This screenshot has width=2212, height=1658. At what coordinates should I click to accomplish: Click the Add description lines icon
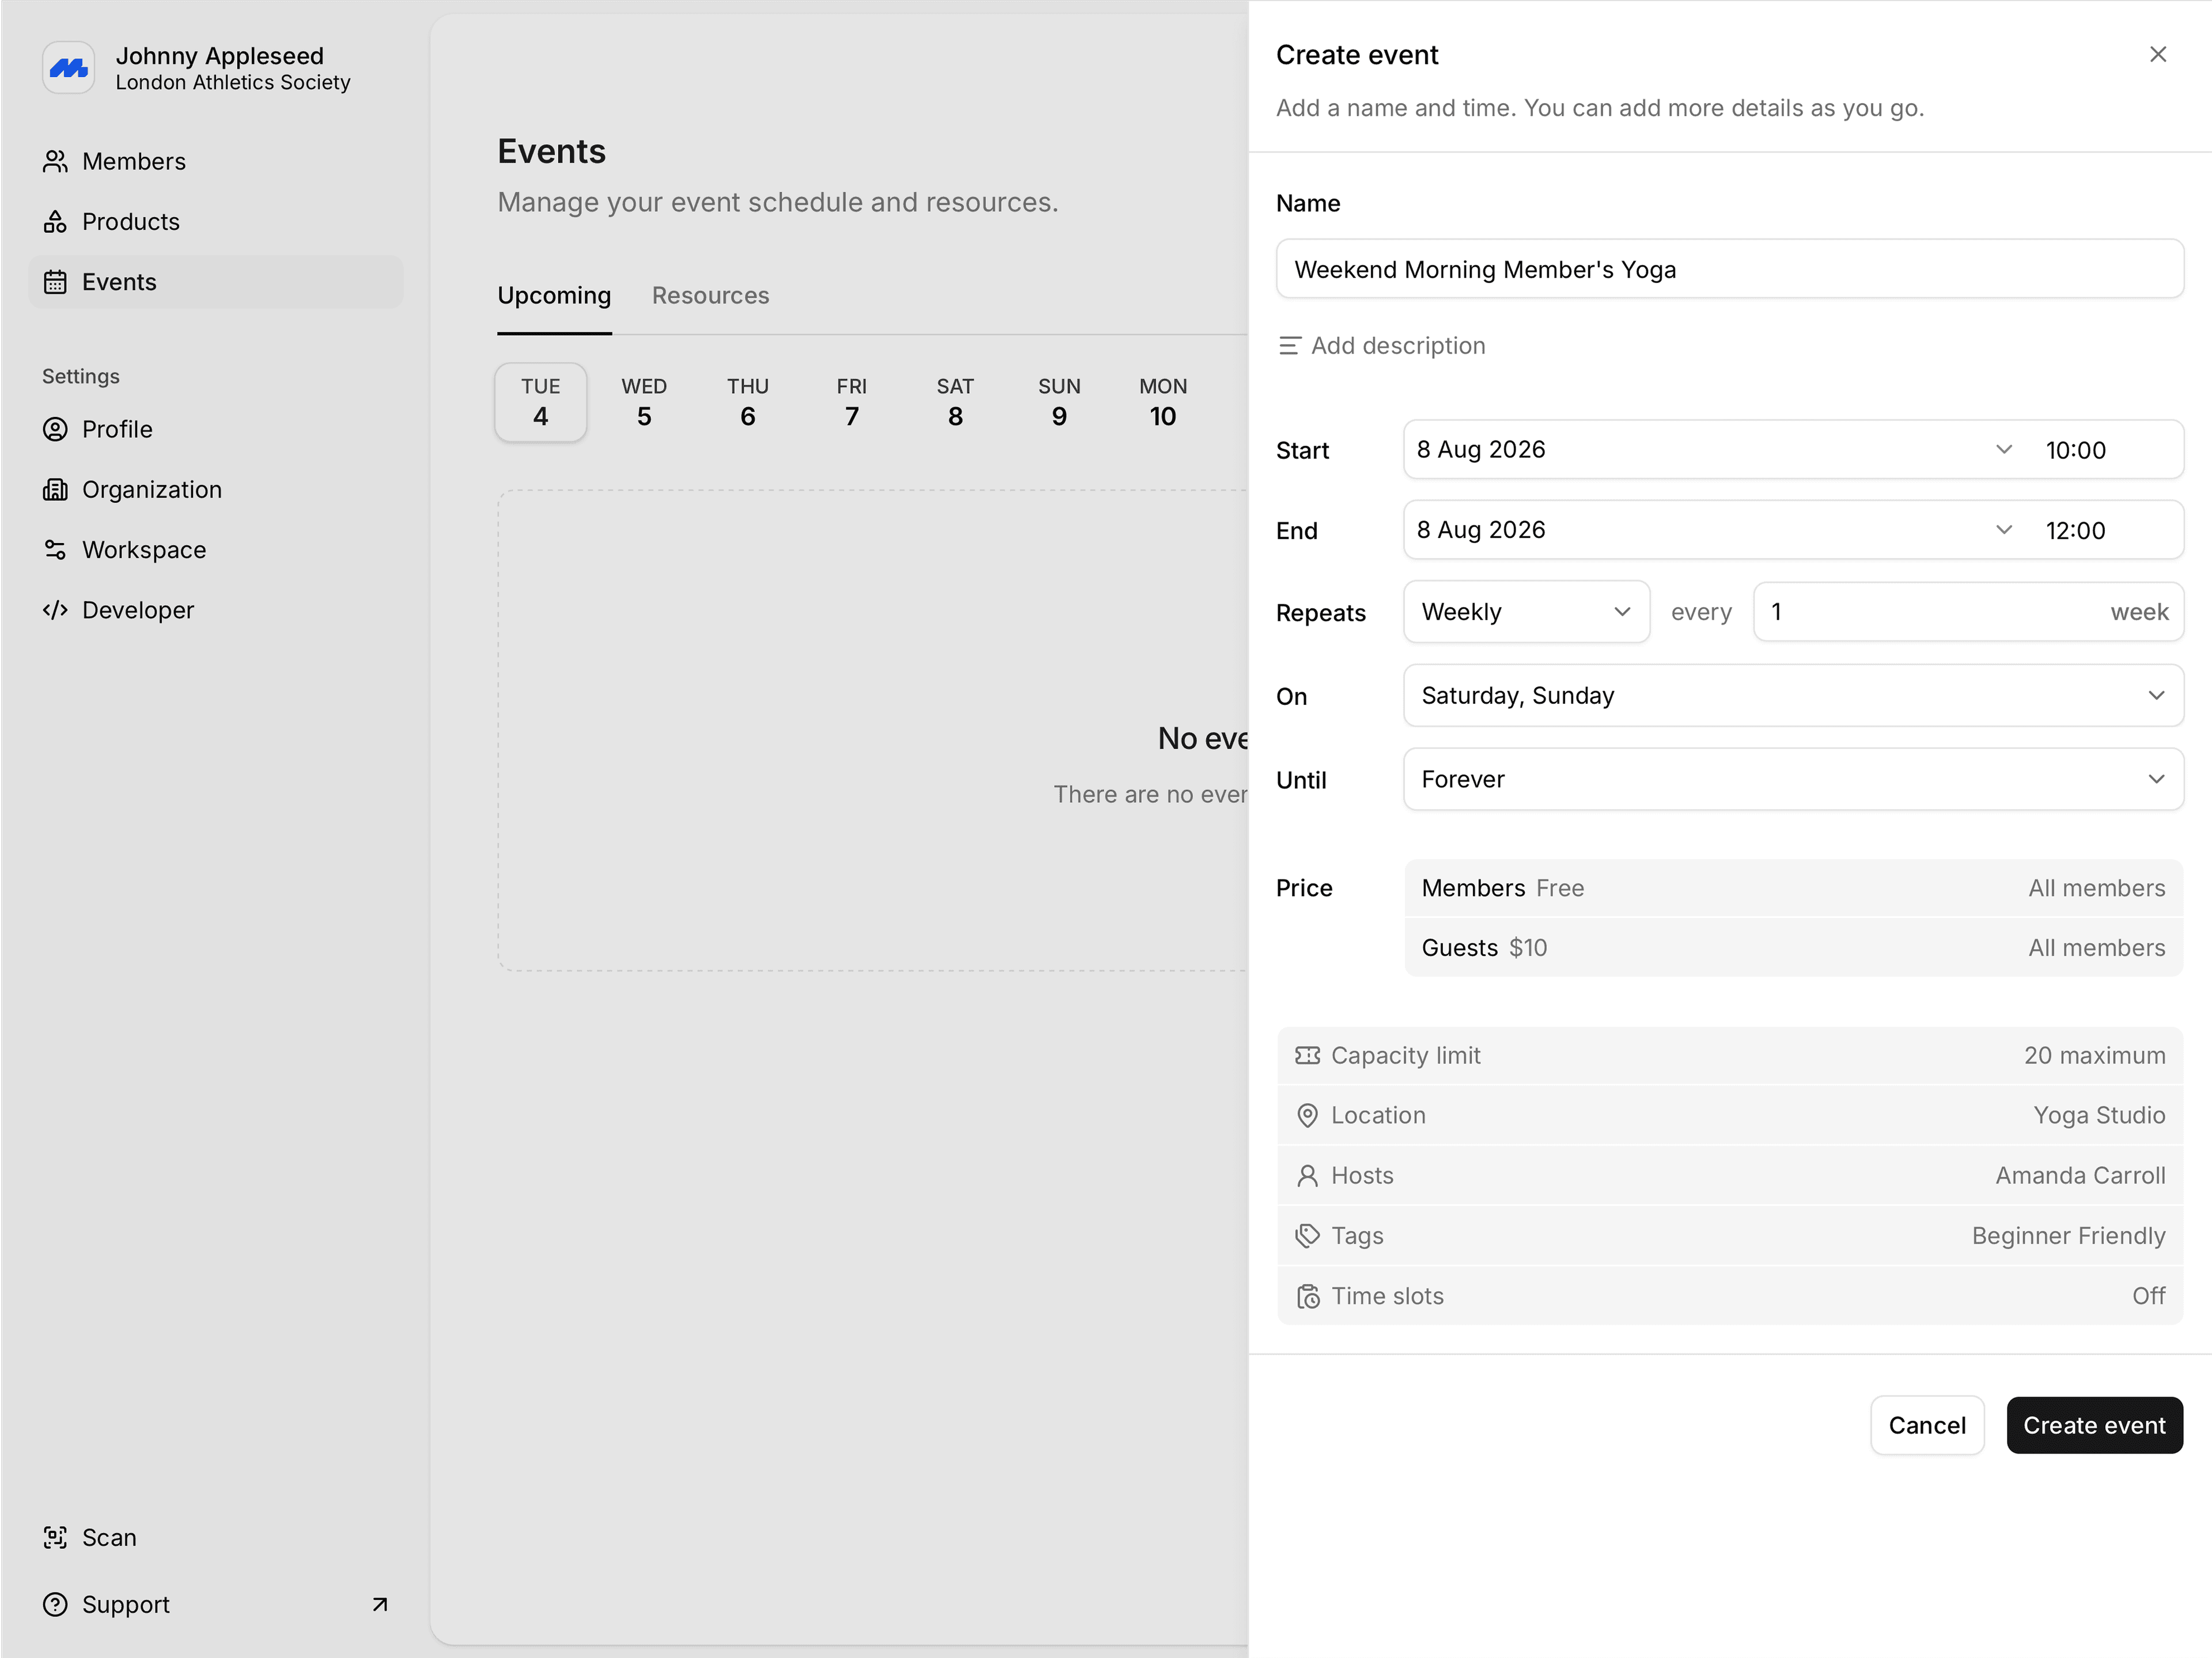pos(1290,346)
